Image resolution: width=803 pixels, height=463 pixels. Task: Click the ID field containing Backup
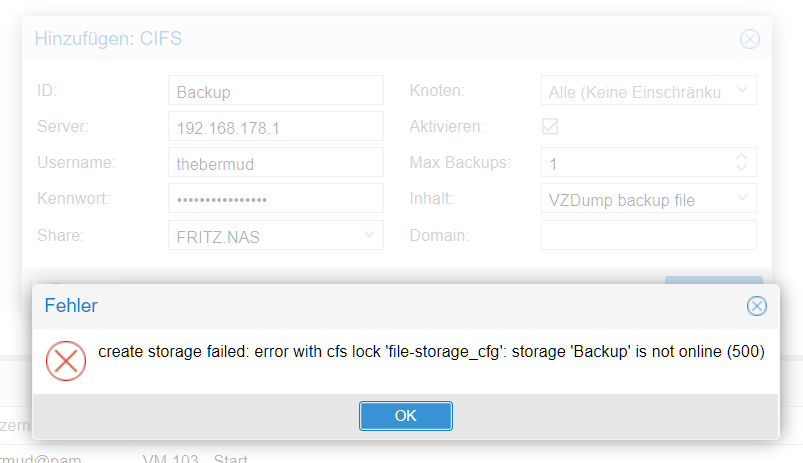click(276, 91)
